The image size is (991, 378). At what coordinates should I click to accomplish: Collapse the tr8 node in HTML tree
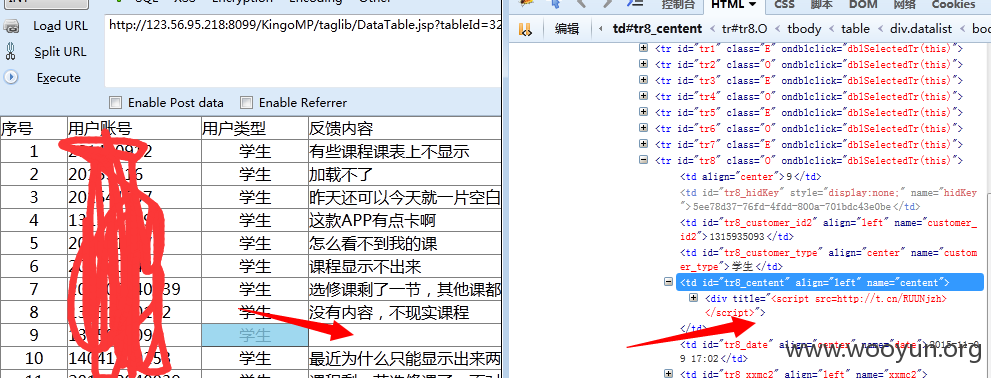tap(643, 160)
